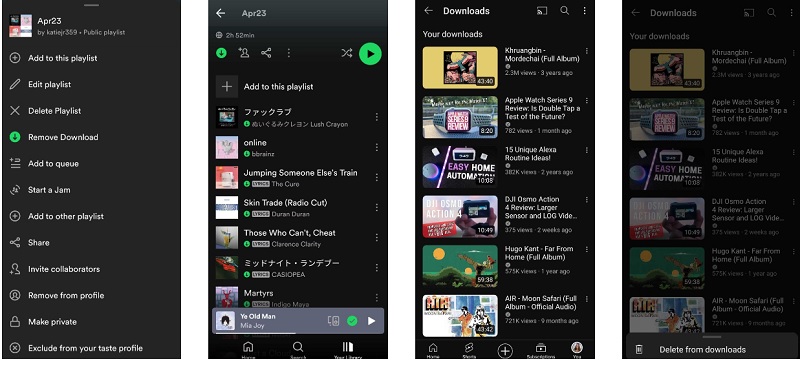Open Easy Home Automation video thumbnail
Screen dimensions: 800x368
pos(460,167)
